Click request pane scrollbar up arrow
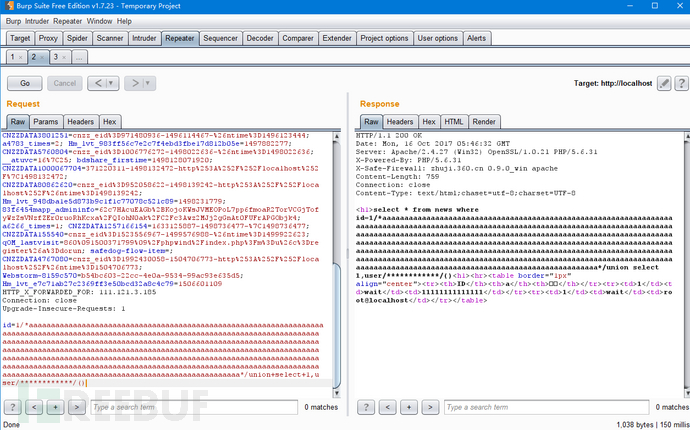690x430 pixels. click(337, 136)
